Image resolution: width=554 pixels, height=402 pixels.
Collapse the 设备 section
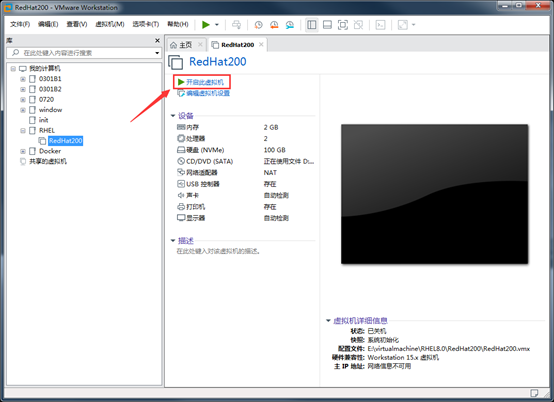173,116
